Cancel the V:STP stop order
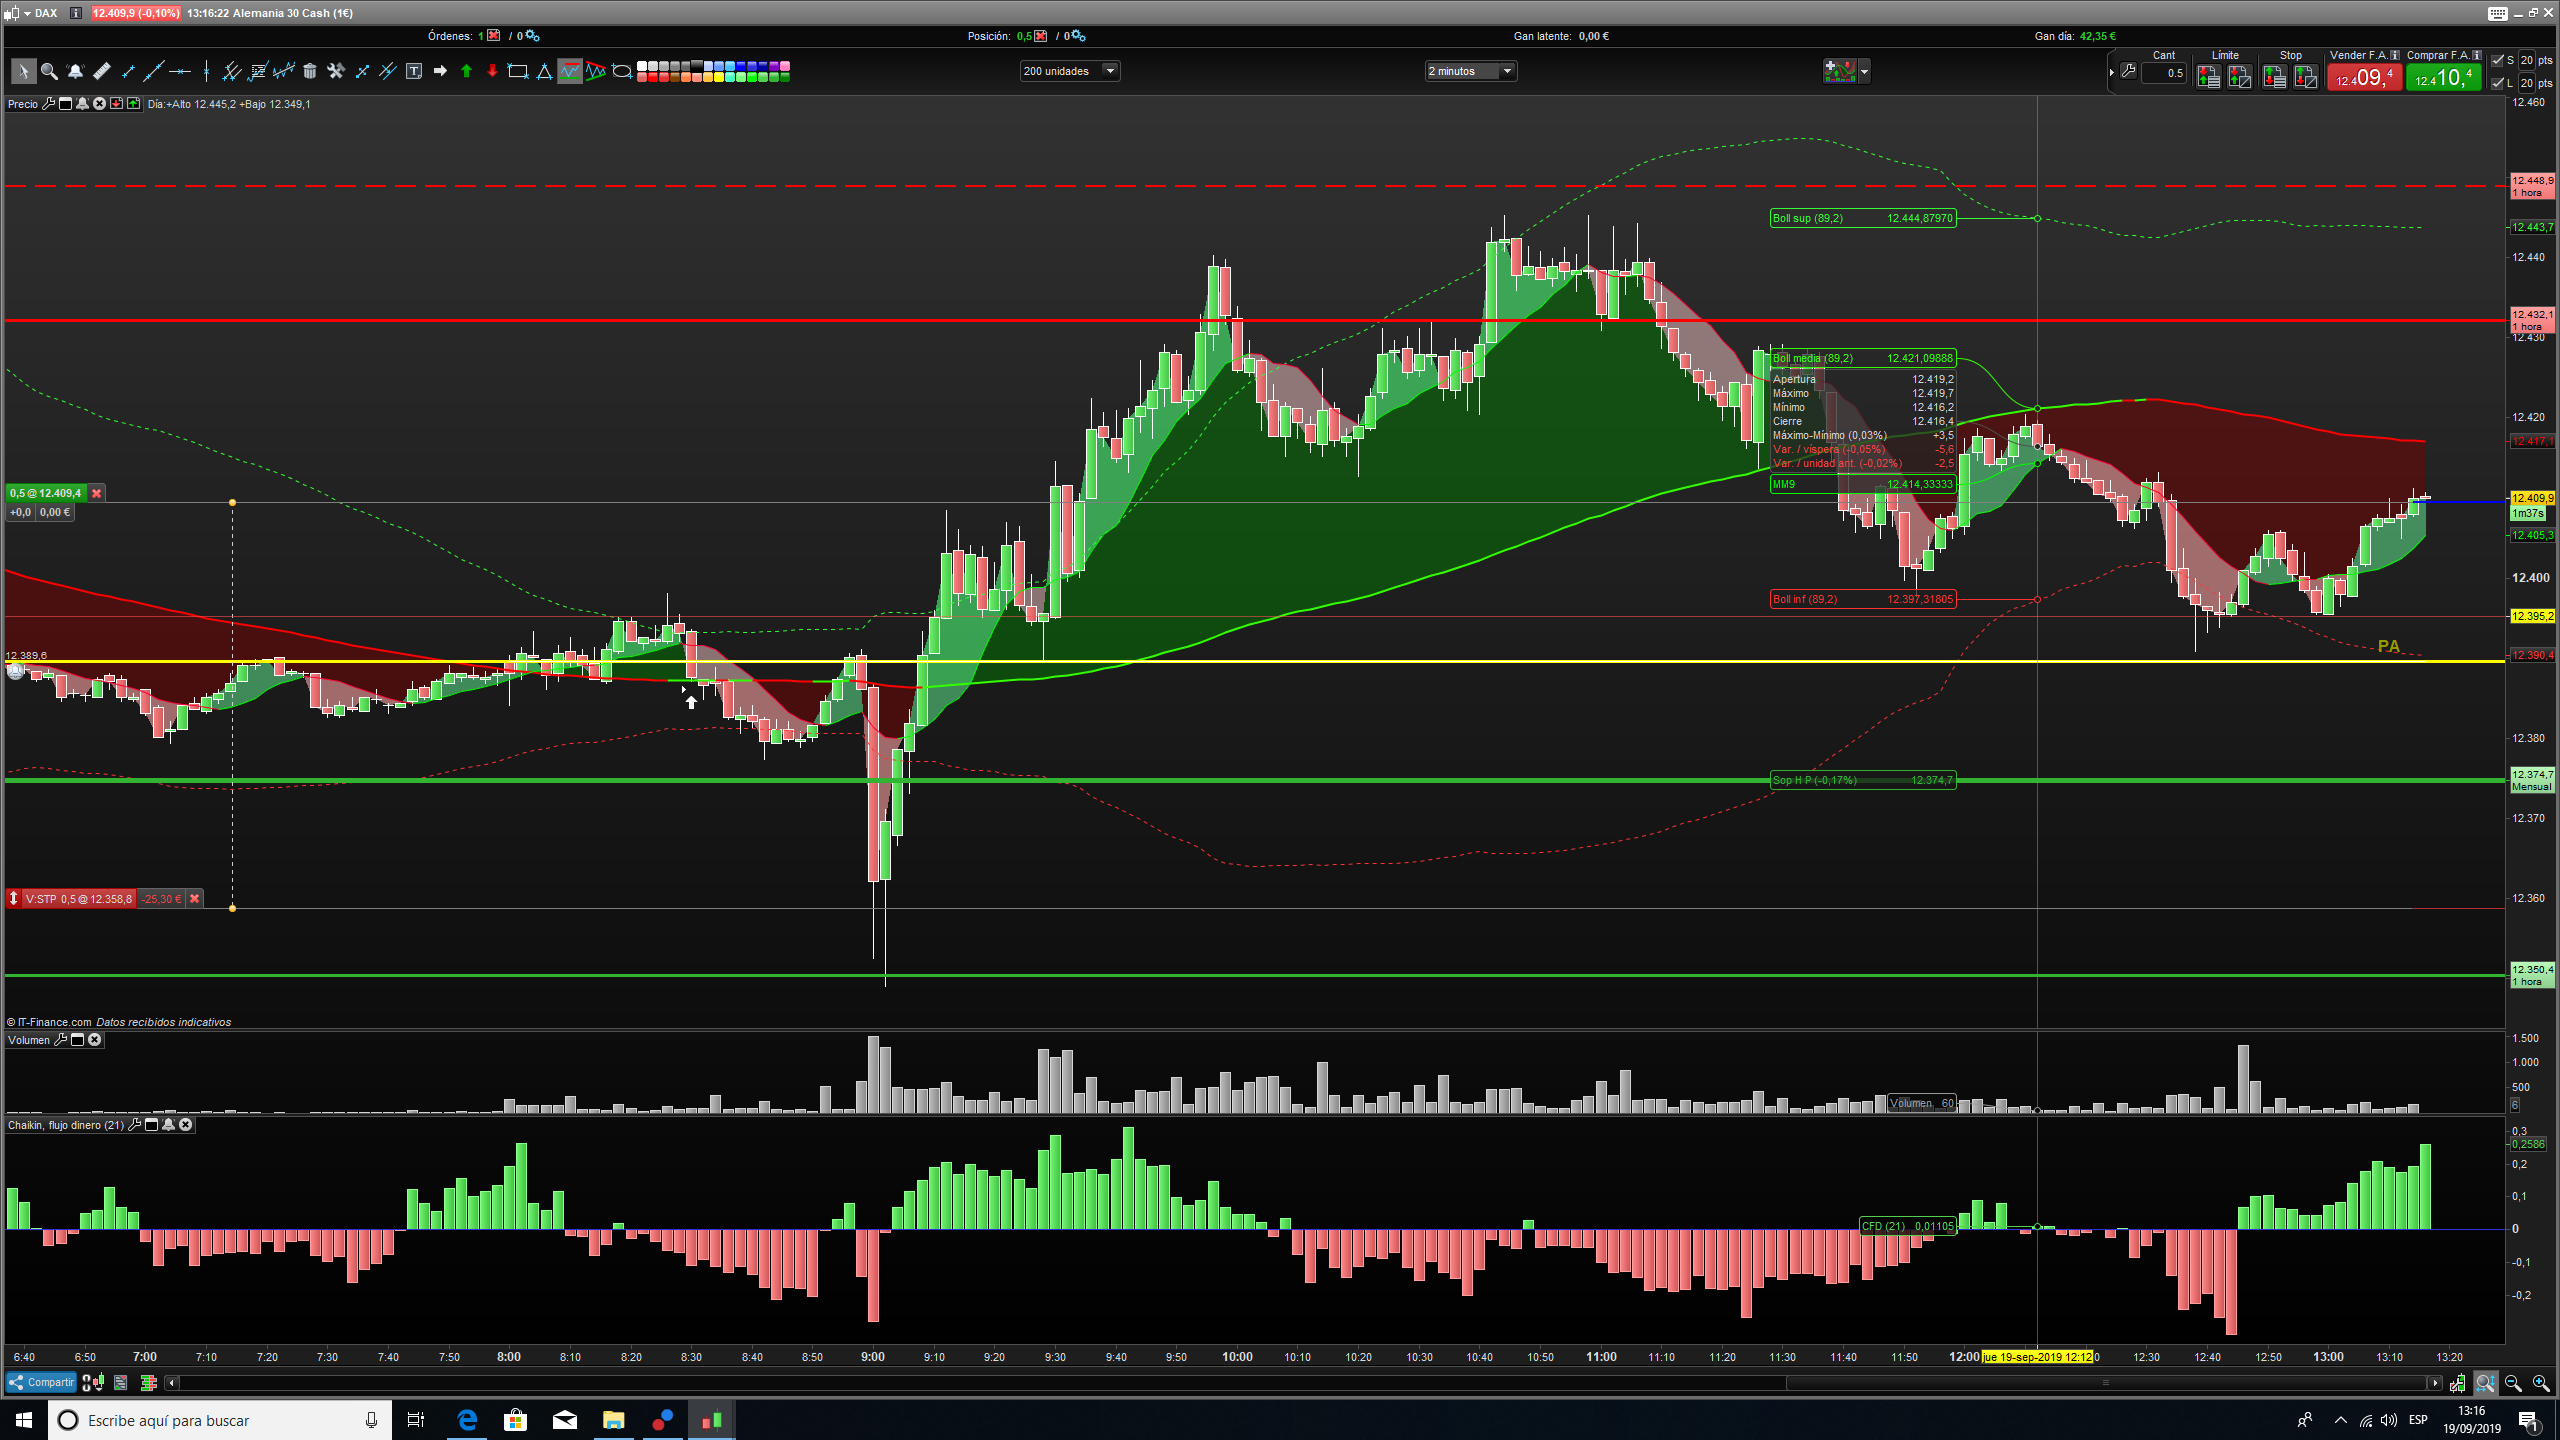Image resolution: width=2560 pixels, height=1440 pixels. pyautogui.click(x=195, y=899)
